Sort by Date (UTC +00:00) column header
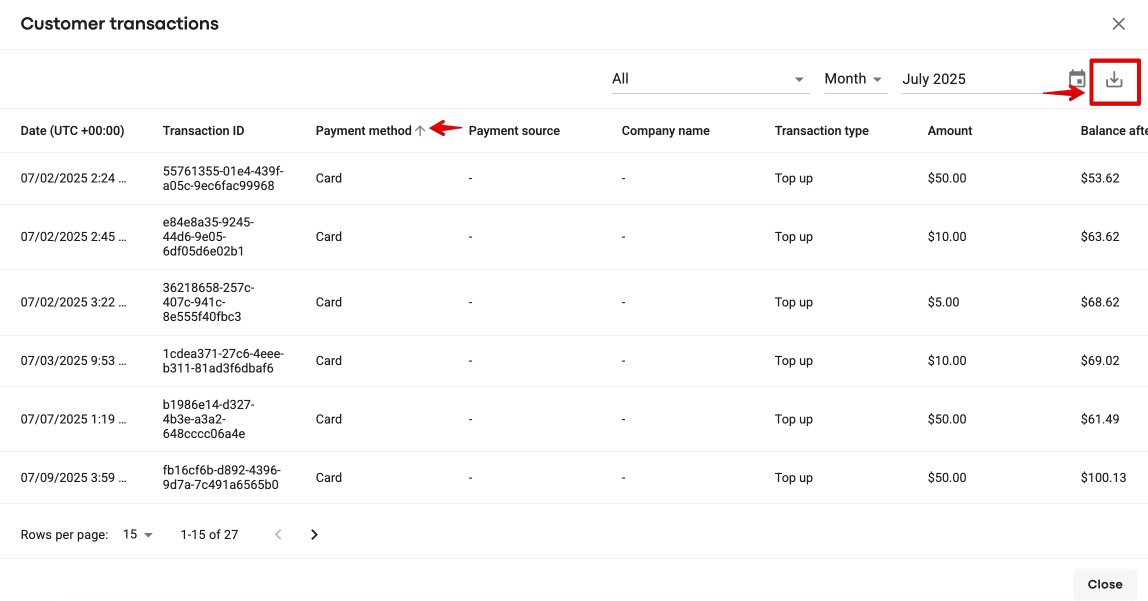Screen dimensions: 1148x601 [x=72, y=131]
